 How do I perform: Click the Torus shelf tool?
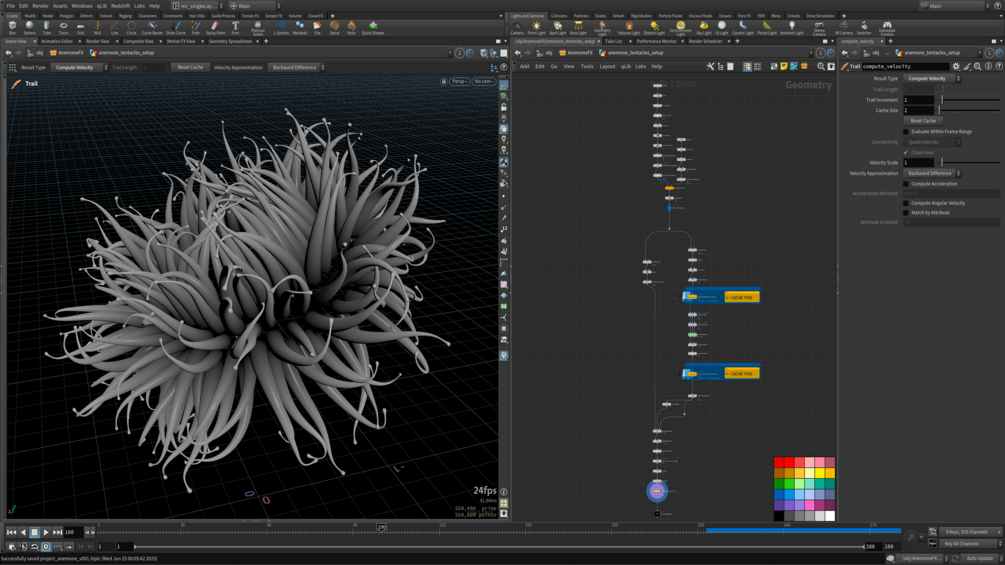click(x=63, y=27)
